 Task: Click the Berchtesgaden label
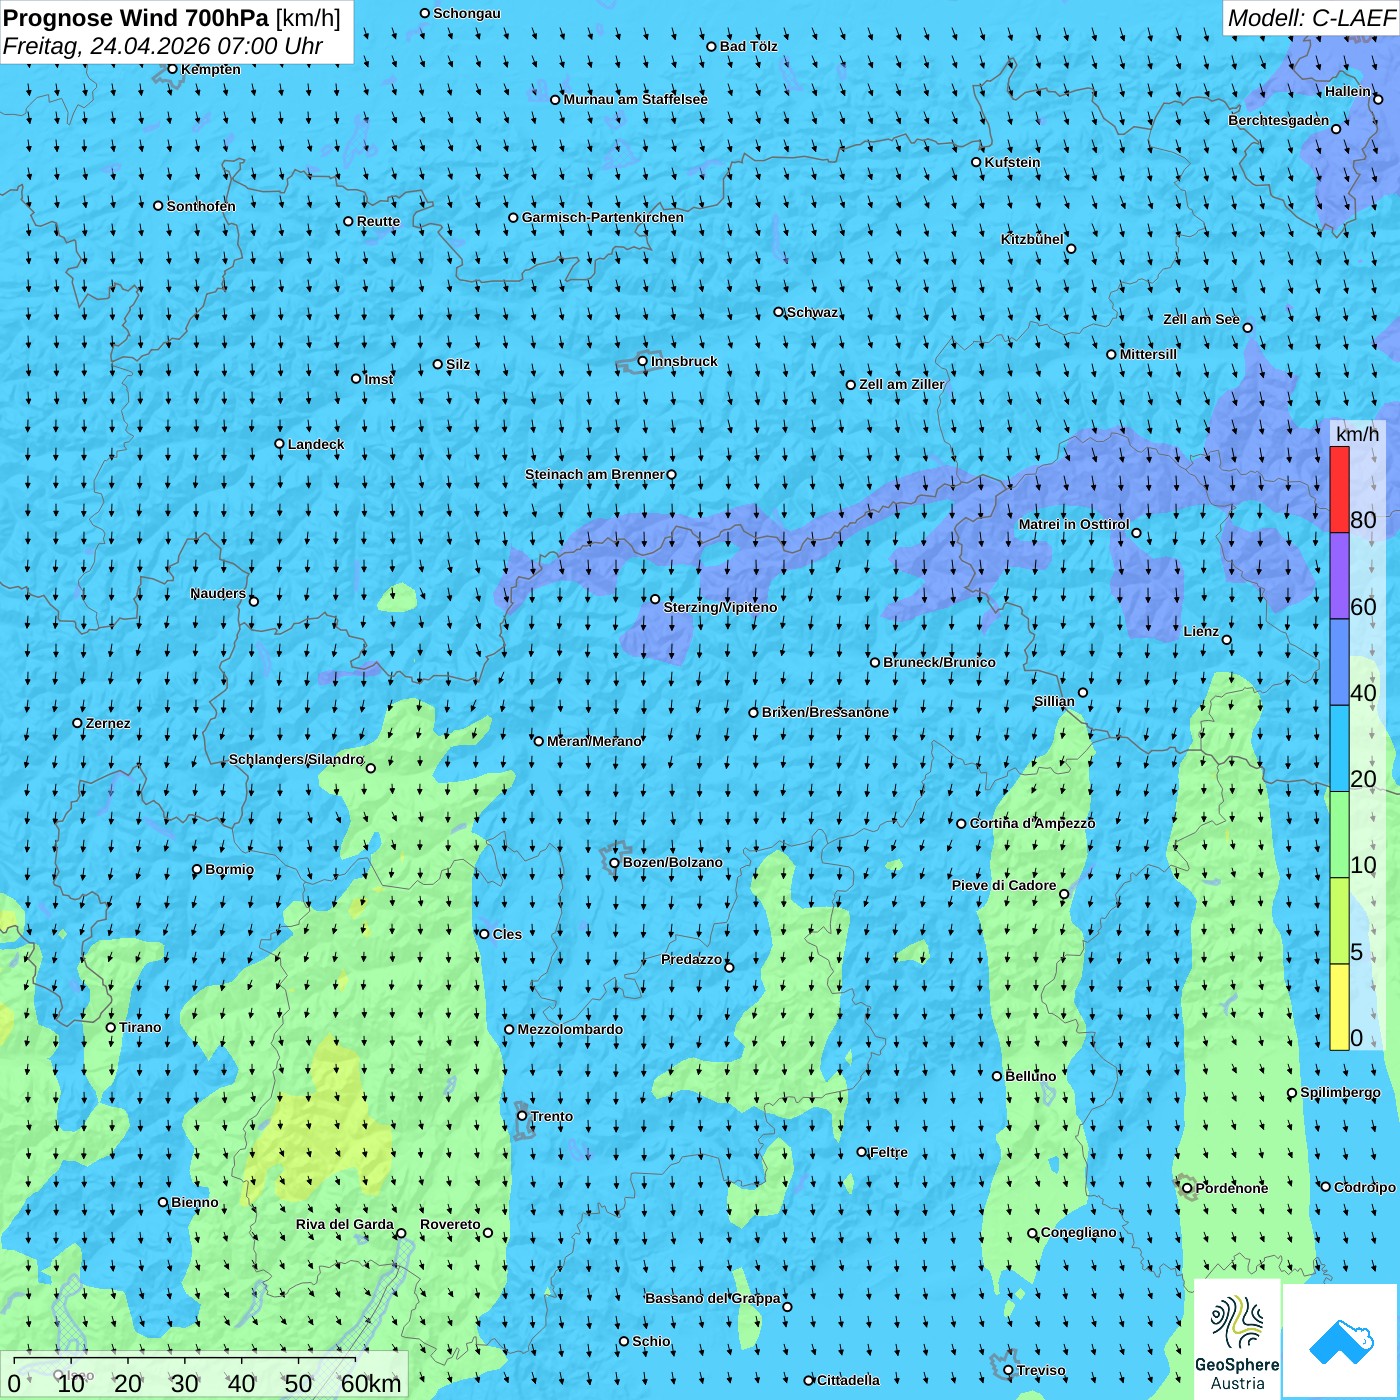(1279, 120)
